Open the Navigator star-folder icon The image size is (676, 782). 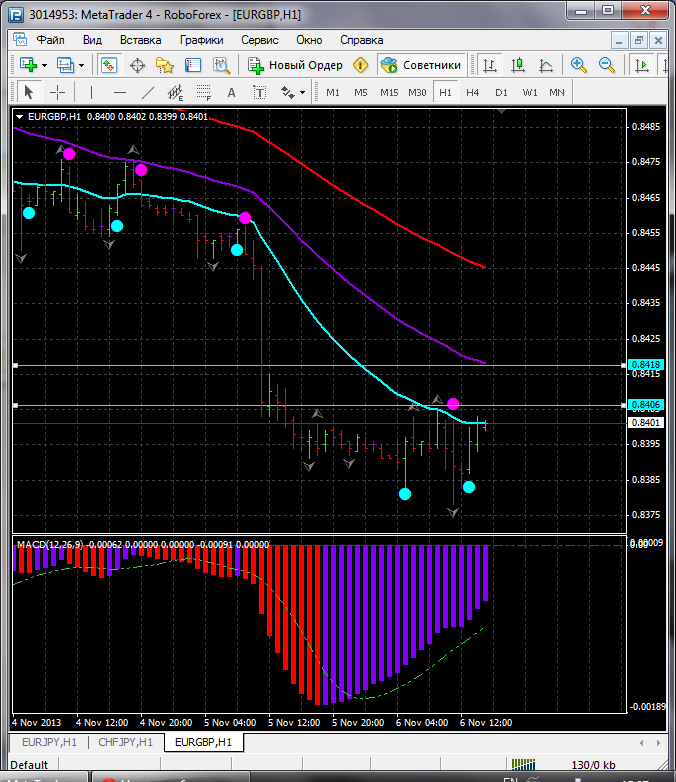pos(165,65)
